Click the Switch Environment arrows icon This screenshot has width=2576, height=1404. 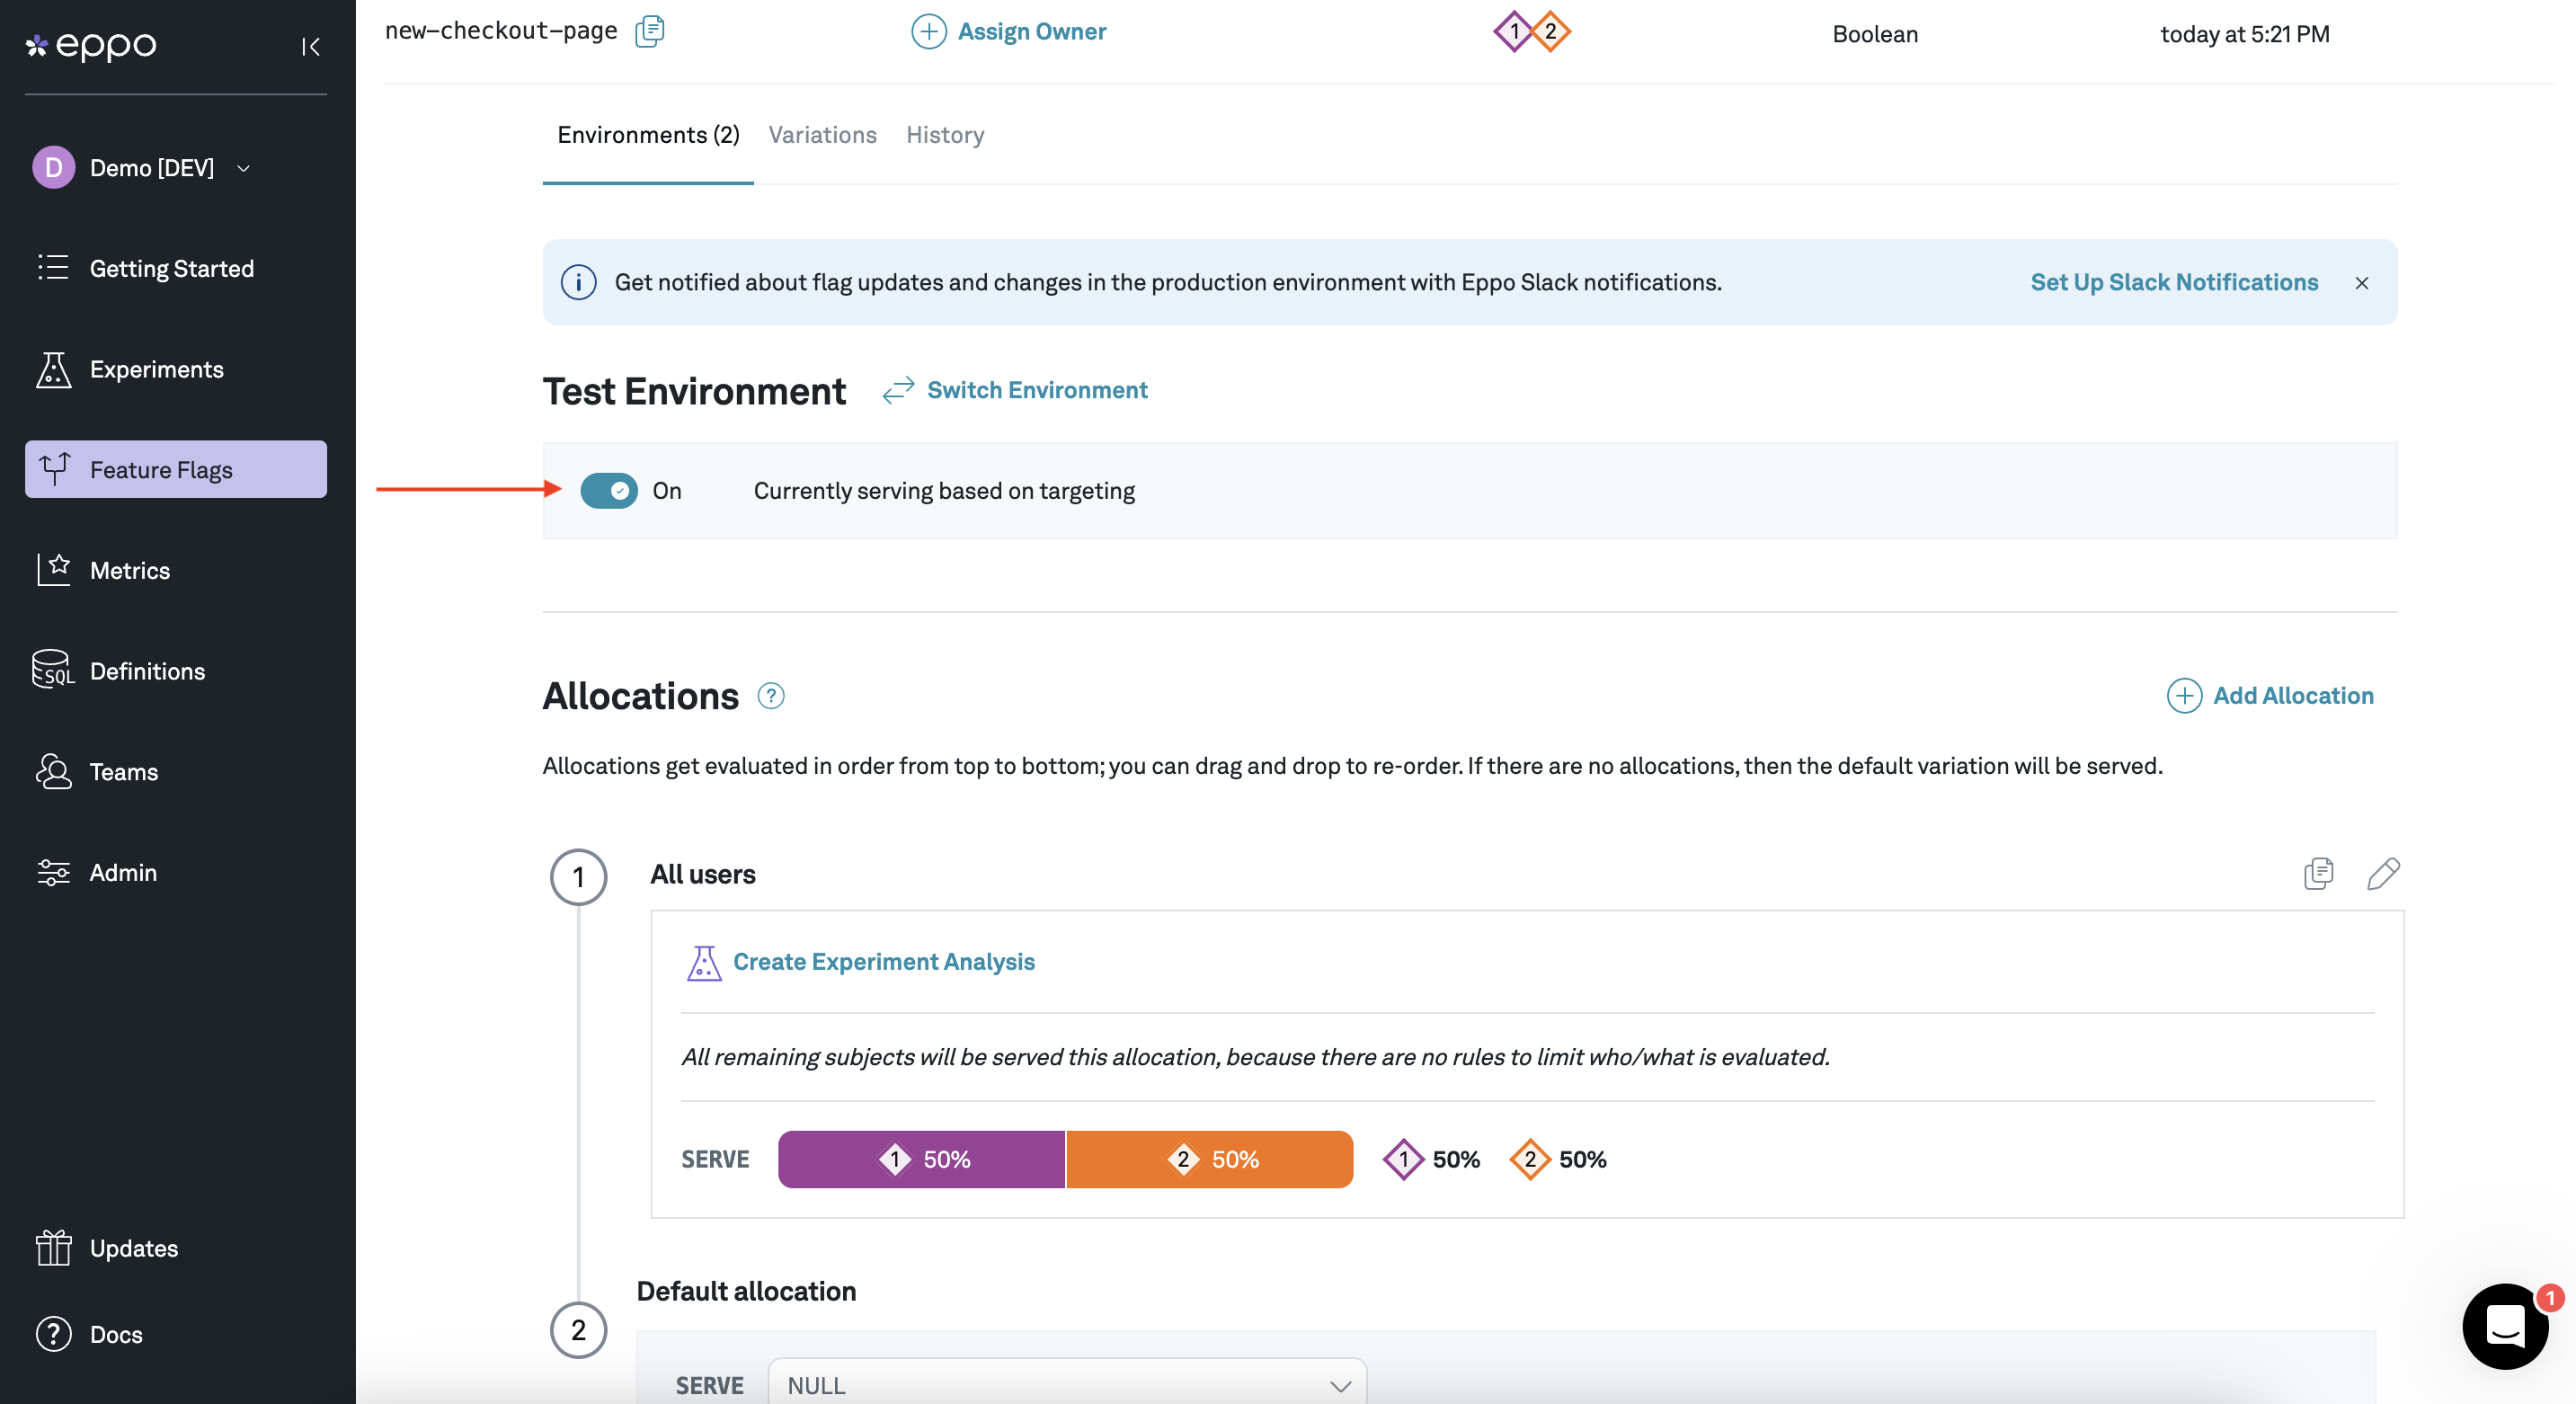tap(898, 390)
